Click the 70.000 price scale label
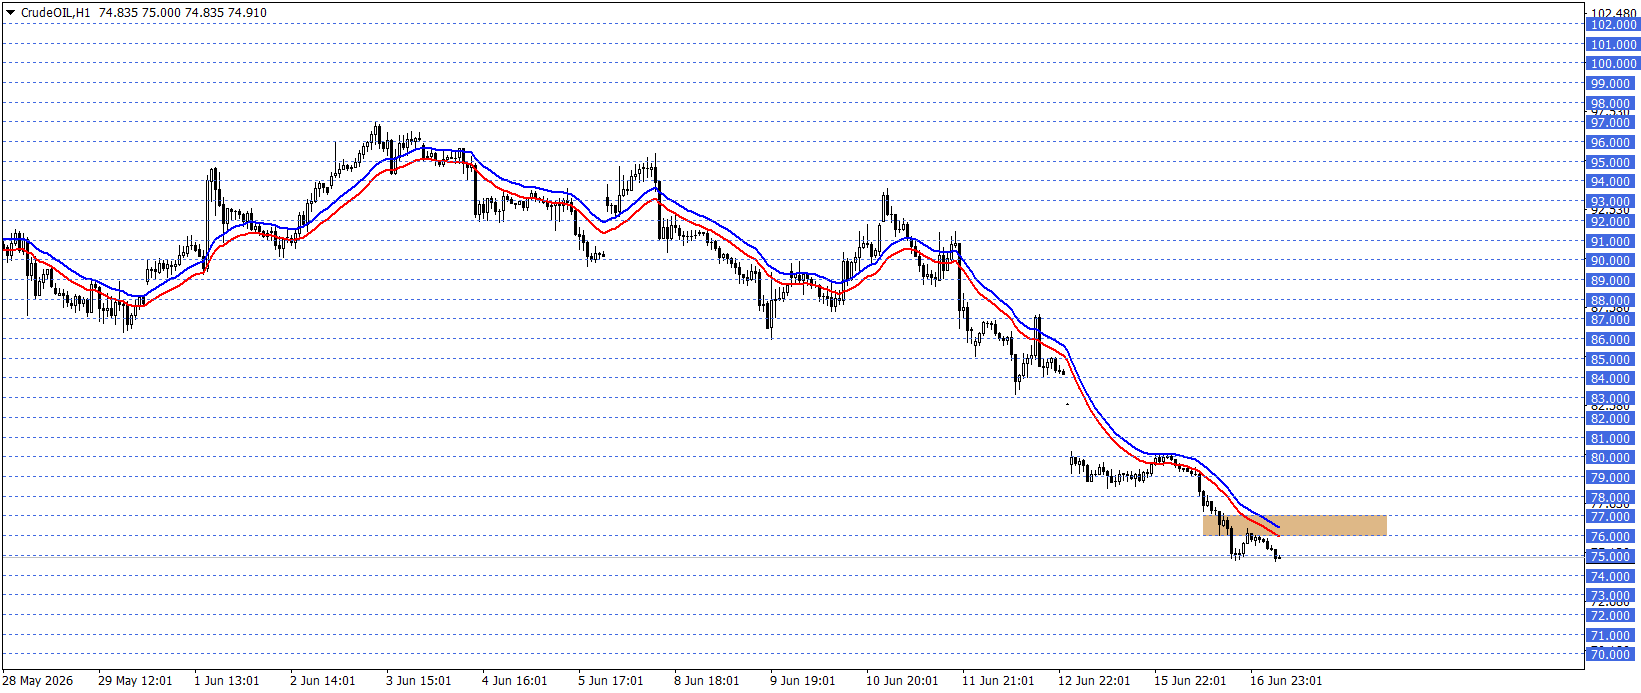This screenshot has width=1641, height=693. [x=1613, y=655]
